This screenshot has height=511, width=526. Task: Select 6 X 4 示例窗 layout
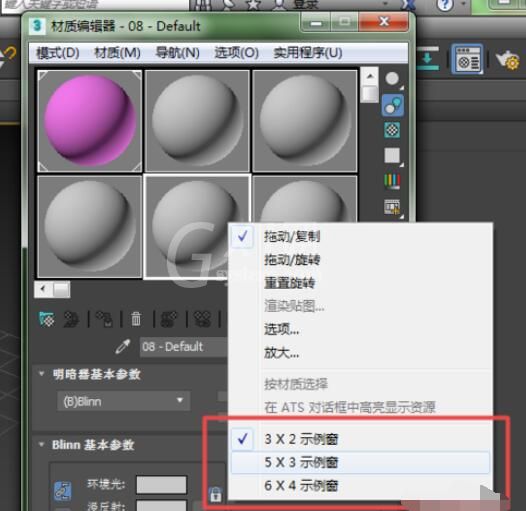point(360,486)
